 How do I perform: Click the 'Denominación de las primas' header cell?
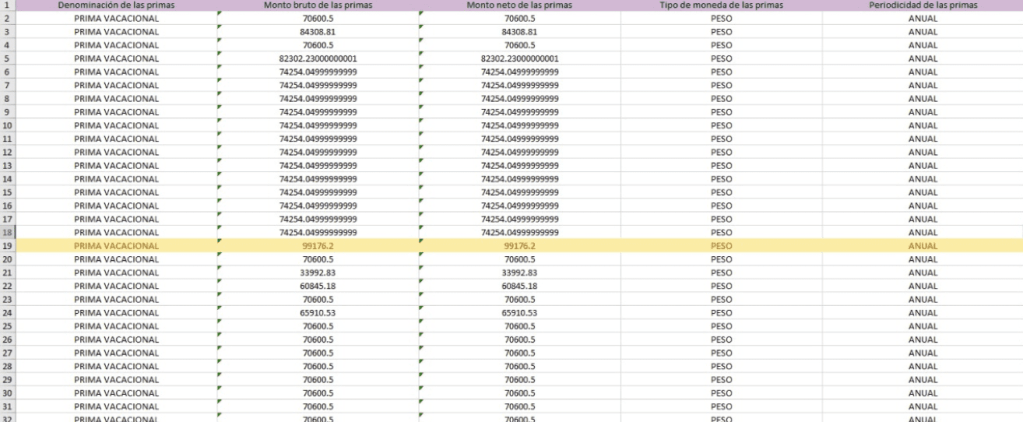click(x=116, y=6)
